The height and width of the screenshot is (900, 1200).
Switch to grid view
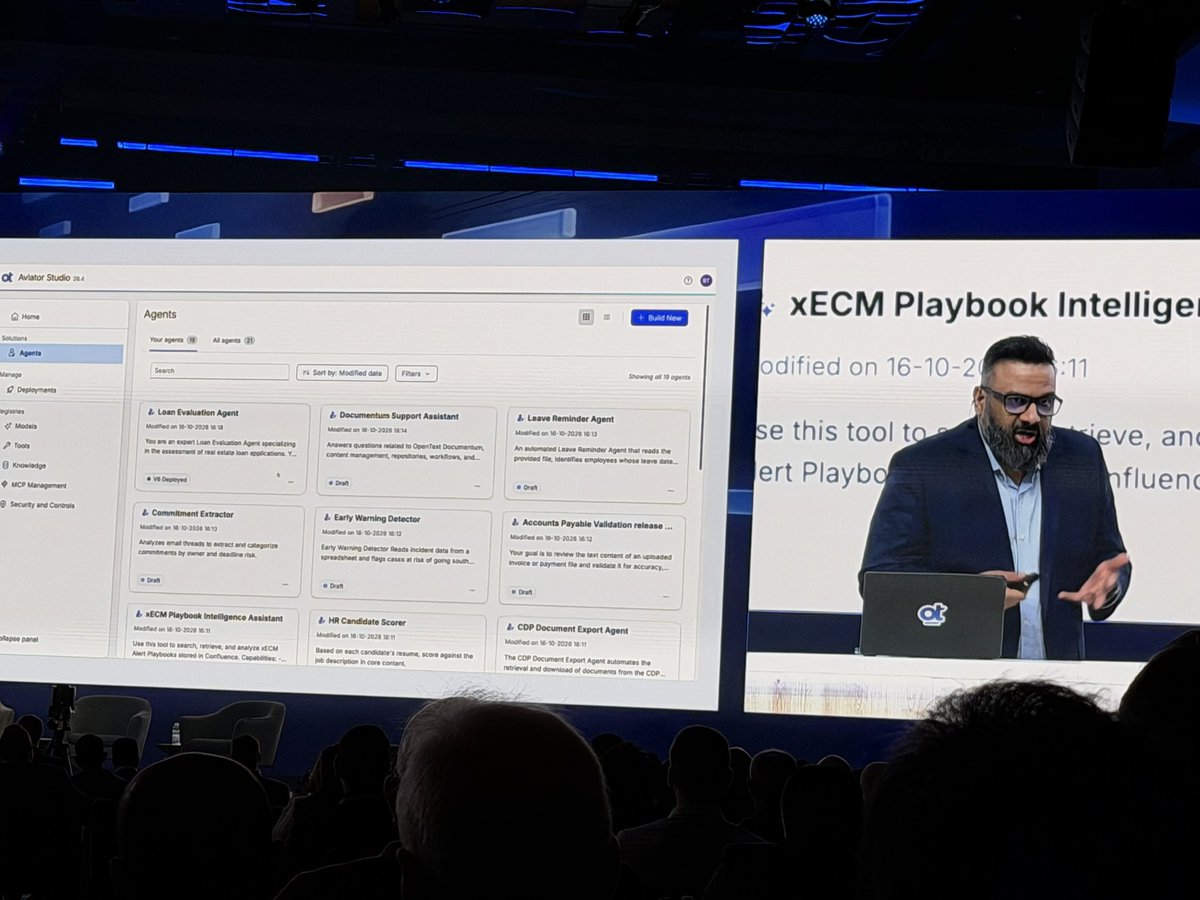[586, 317]
